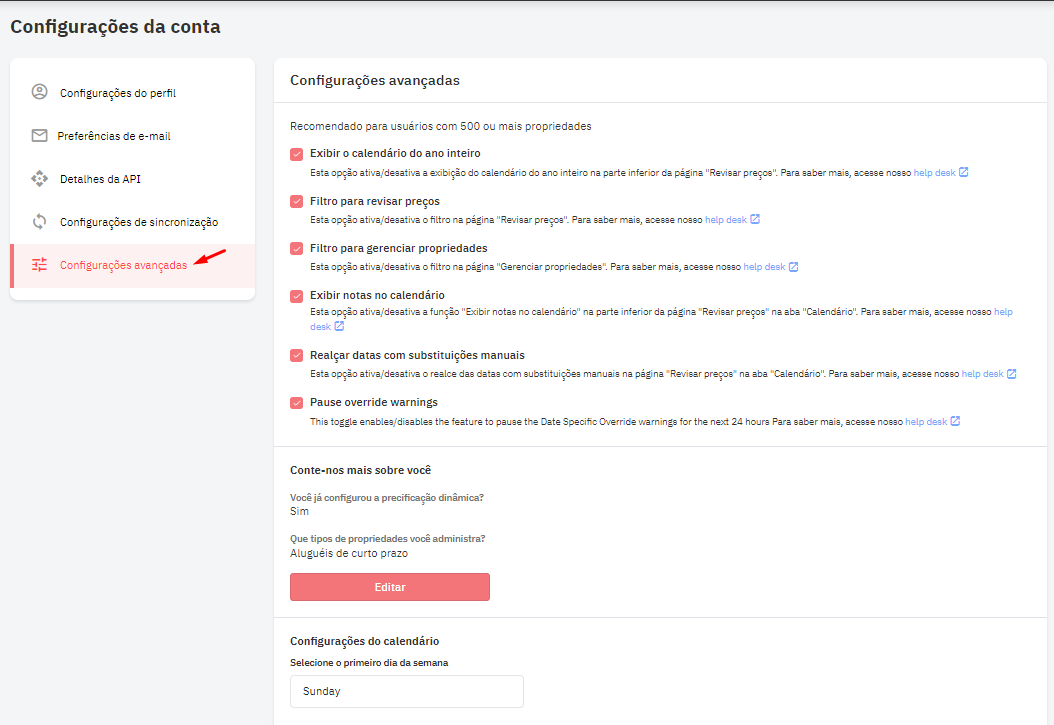The image size is (1054, 725).
Task: Toggle Exibir notas no calendário checkbox
Action: pyautogui.click(x=296, y=296)
